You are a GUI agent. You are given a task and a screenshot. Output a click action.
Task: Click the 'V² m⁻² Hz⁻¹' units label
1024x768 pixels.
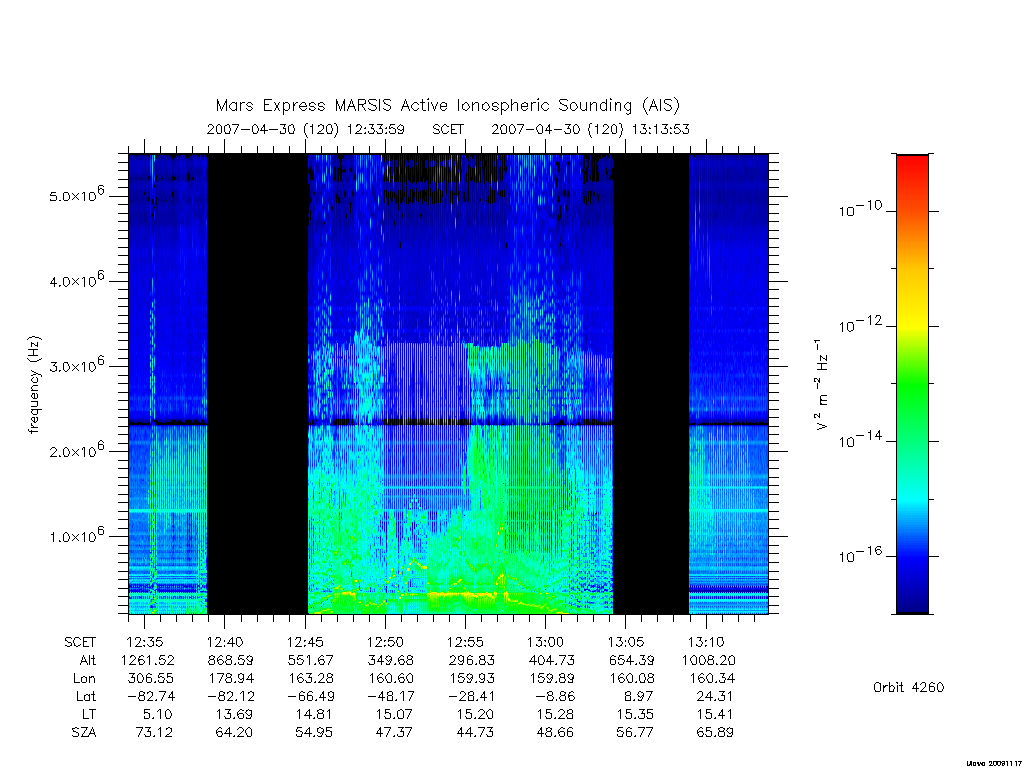[822, 385]
